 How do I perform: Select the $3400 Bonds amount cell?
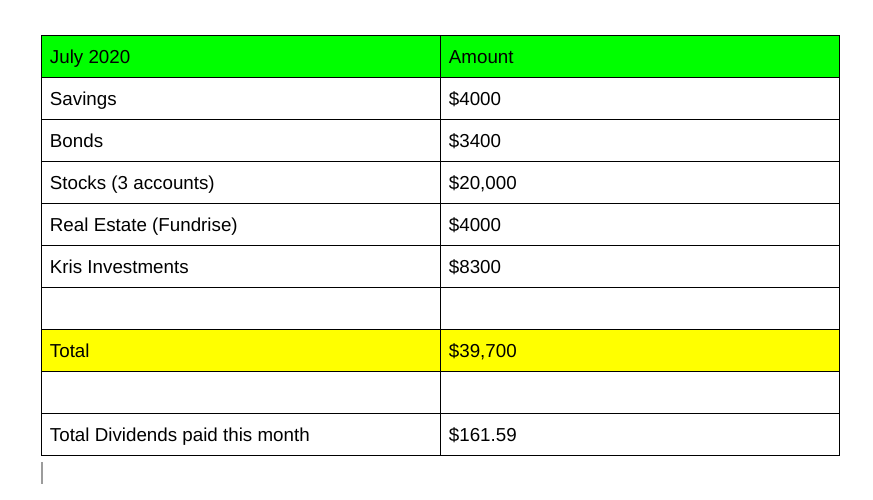[639, 141]
